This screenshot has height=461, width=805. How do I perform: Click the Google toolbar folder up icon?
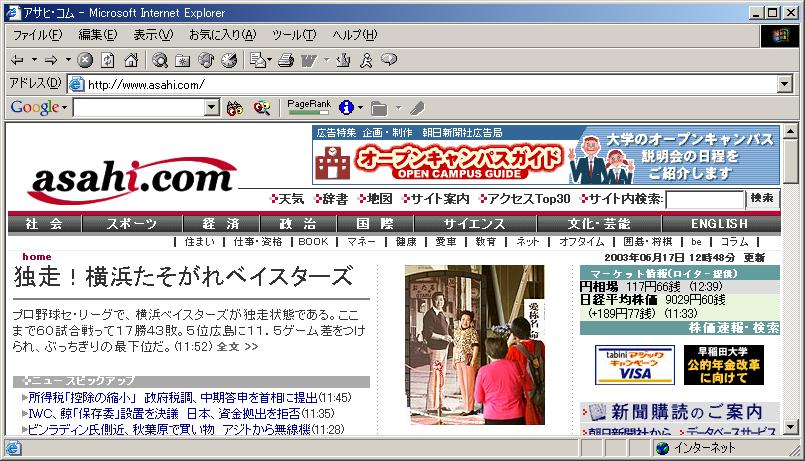(x=379, y=108)
